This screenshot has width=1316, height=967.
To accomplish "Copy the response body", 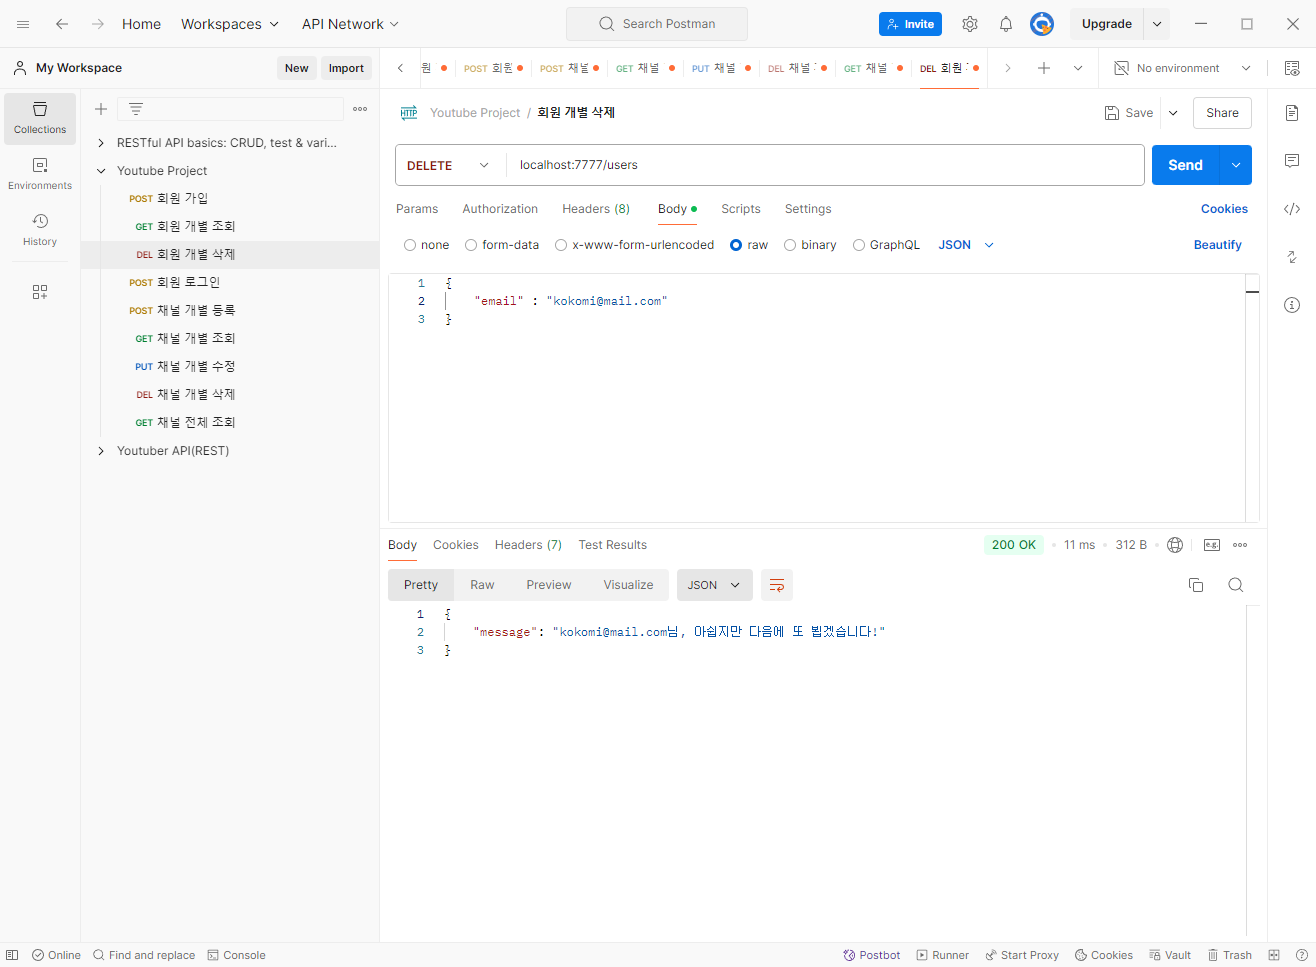I will pyautogui.click(x=1196, y=585).
